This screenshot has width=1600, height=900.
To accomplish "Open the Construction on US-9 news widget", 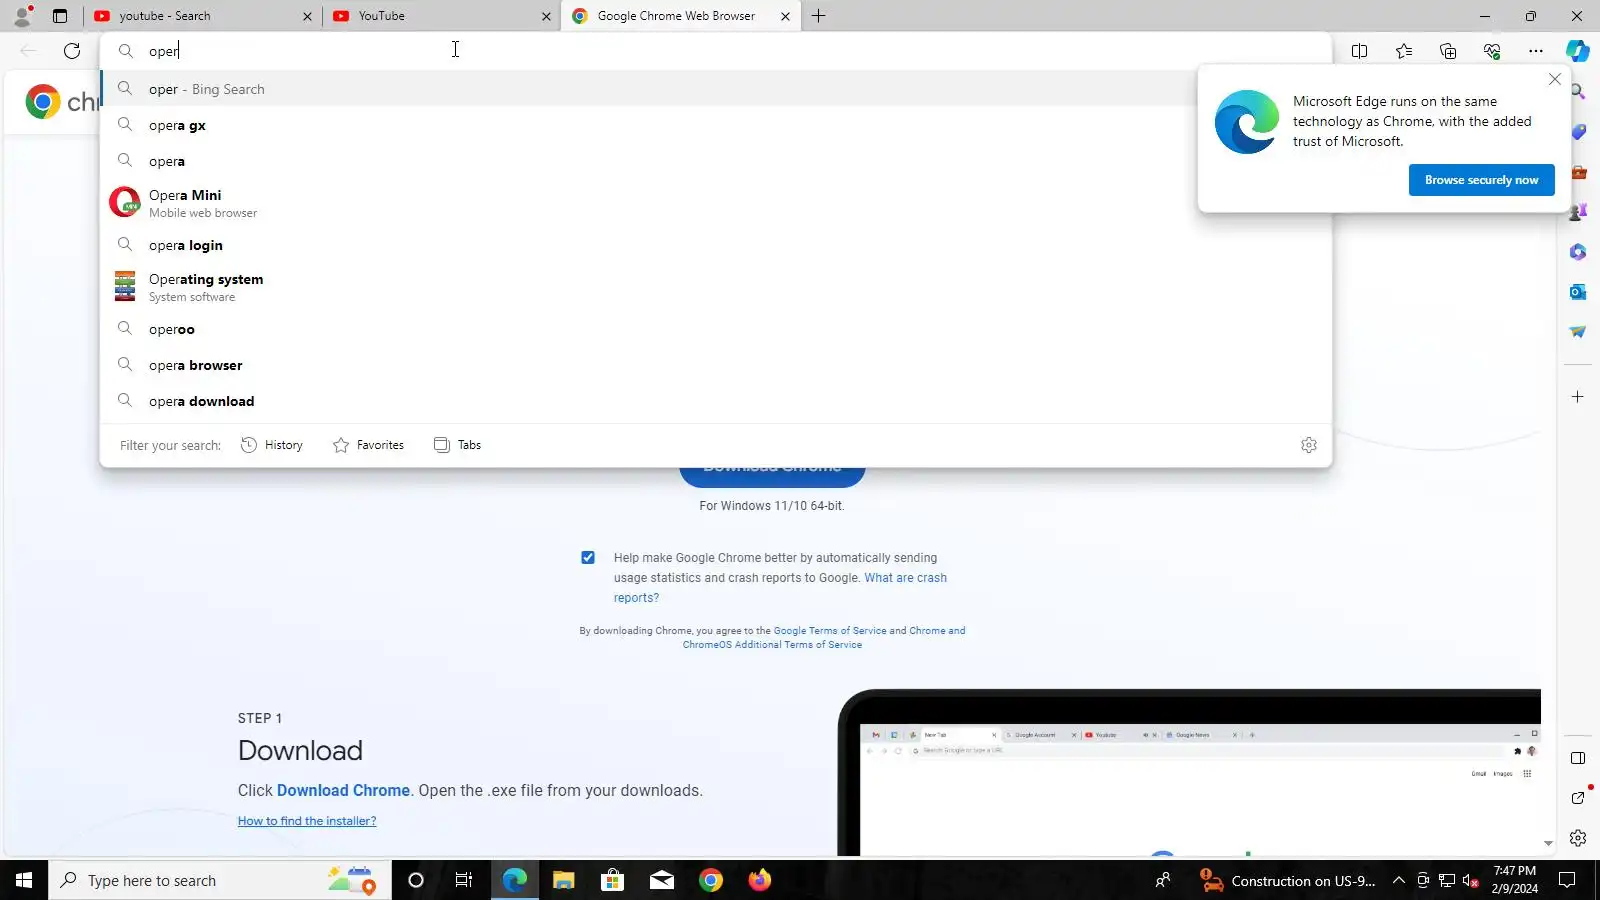I will [1288, 880].
